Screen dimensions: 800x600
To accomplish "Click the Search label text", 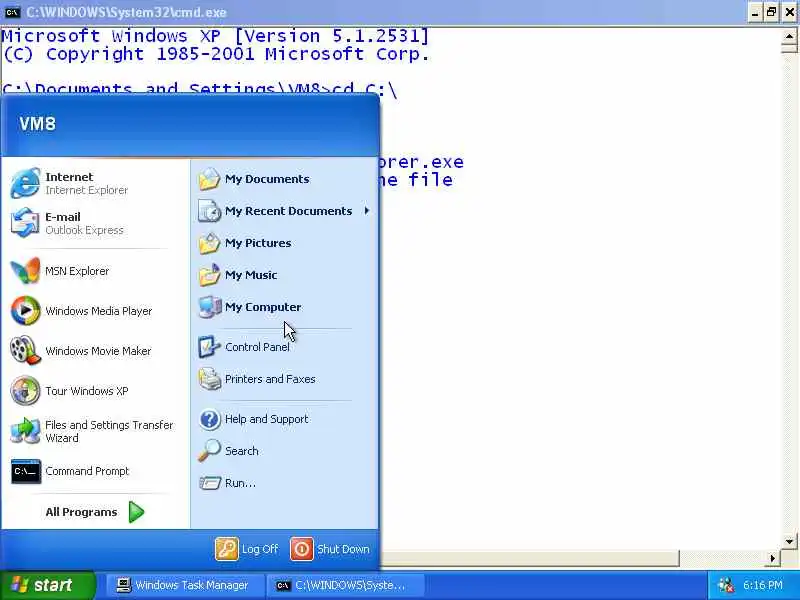I will click(242, 451).
